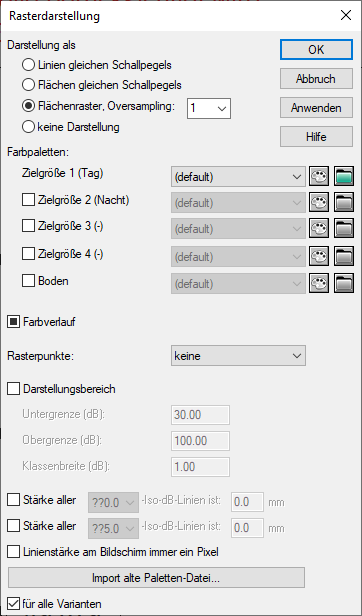This screenshot has height=616, width=362.
Task: Enable Zielgröße 2 (Nacht) checkbox
Action: [x=28, y=200]
